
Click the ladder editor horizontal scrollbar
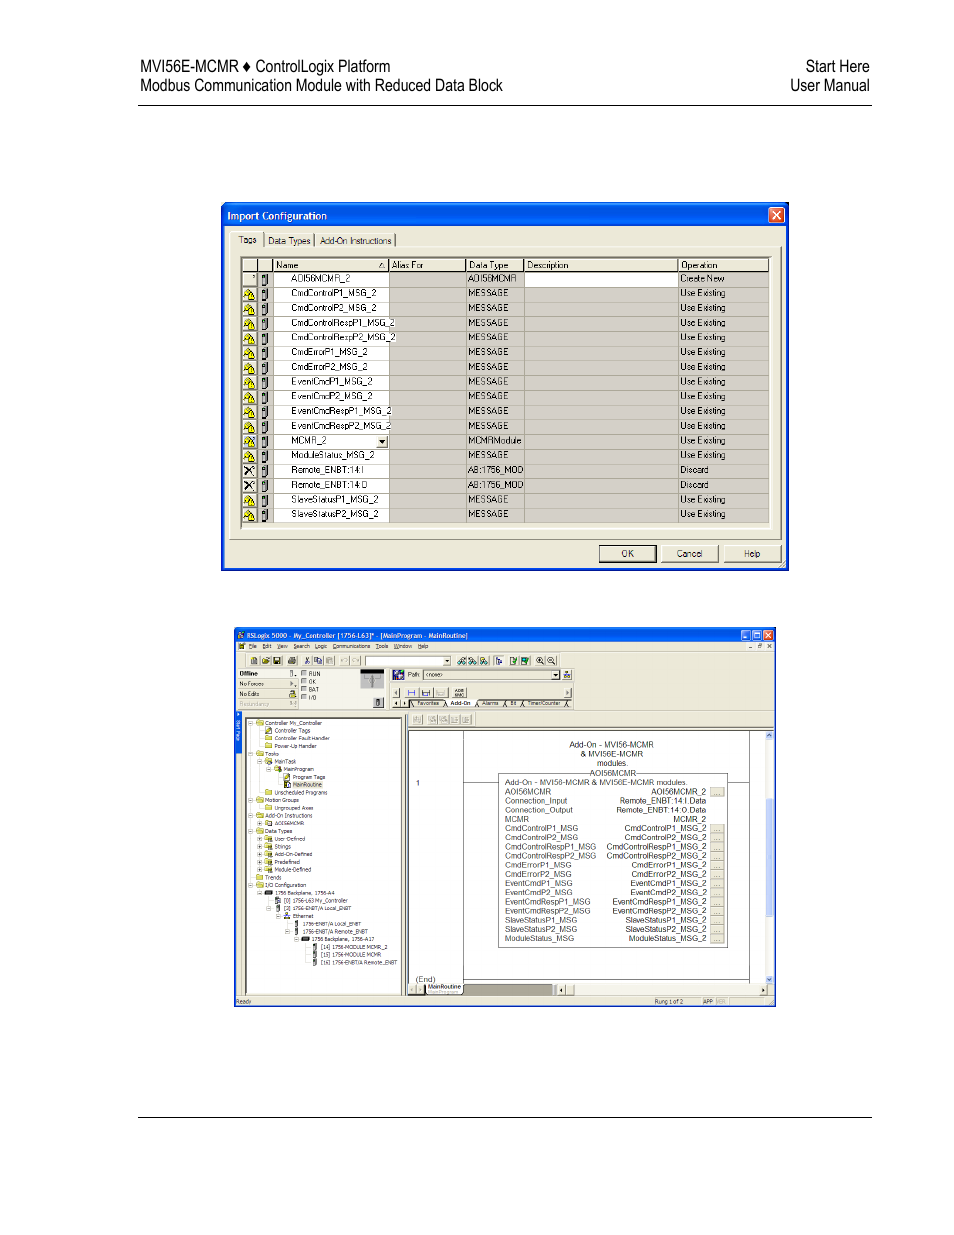[x=660, y=990]
